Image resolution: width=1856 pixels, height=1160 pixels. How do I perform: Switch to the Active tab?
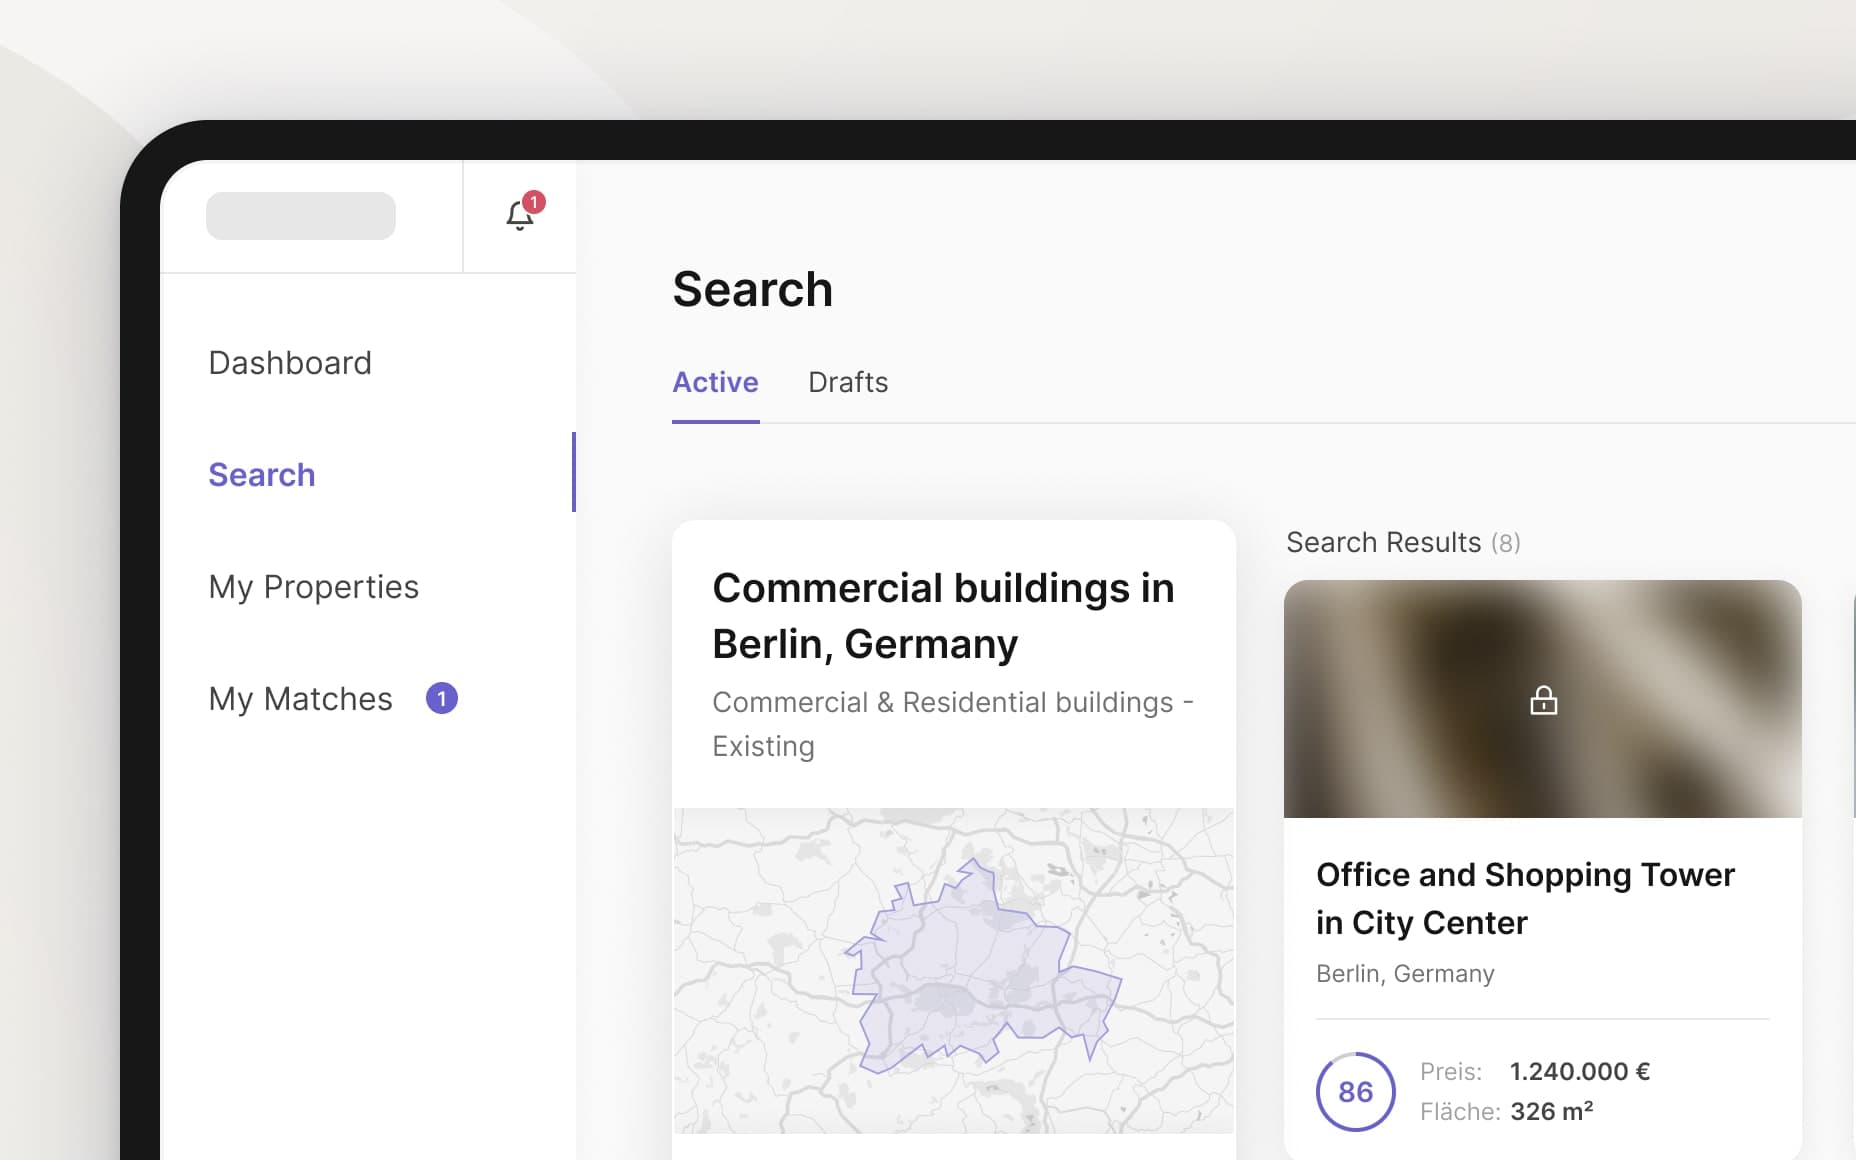[715, 382]
